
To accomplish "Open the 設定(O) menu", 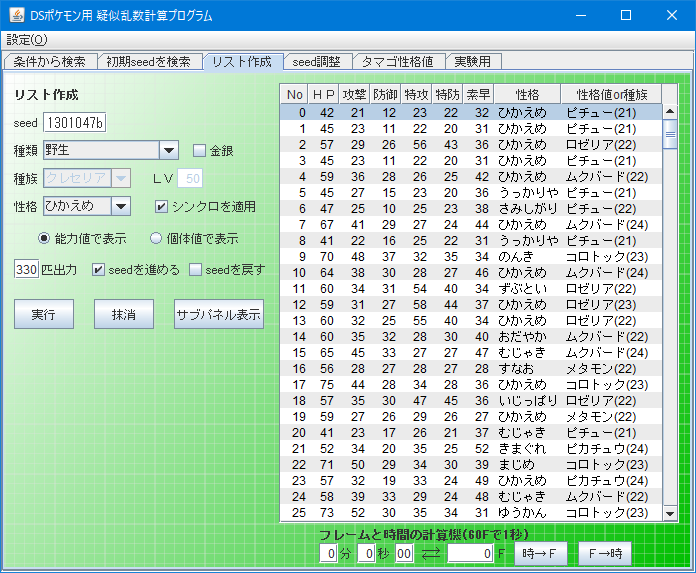I will (27, 40).
